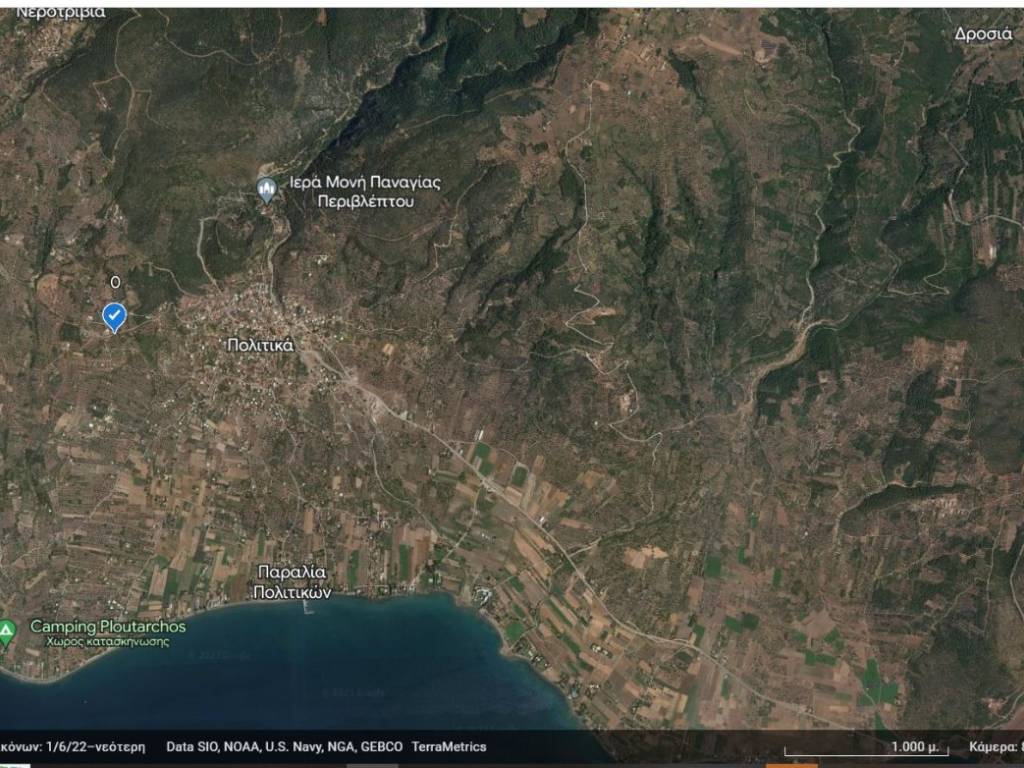Select the Παραλία Πολιτικών beach label
Image resolution: width=1024 pixels, height=768 pixels.
292,581
